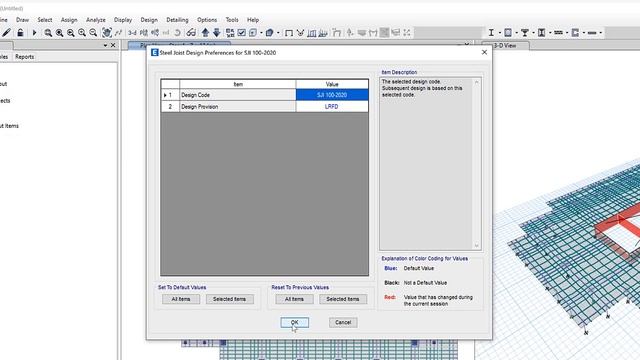Image resolution: width=640 pixels, height=360 pixels.
Task: Click scroll-up arrow in Item Description box
Action: click(476, 82)
